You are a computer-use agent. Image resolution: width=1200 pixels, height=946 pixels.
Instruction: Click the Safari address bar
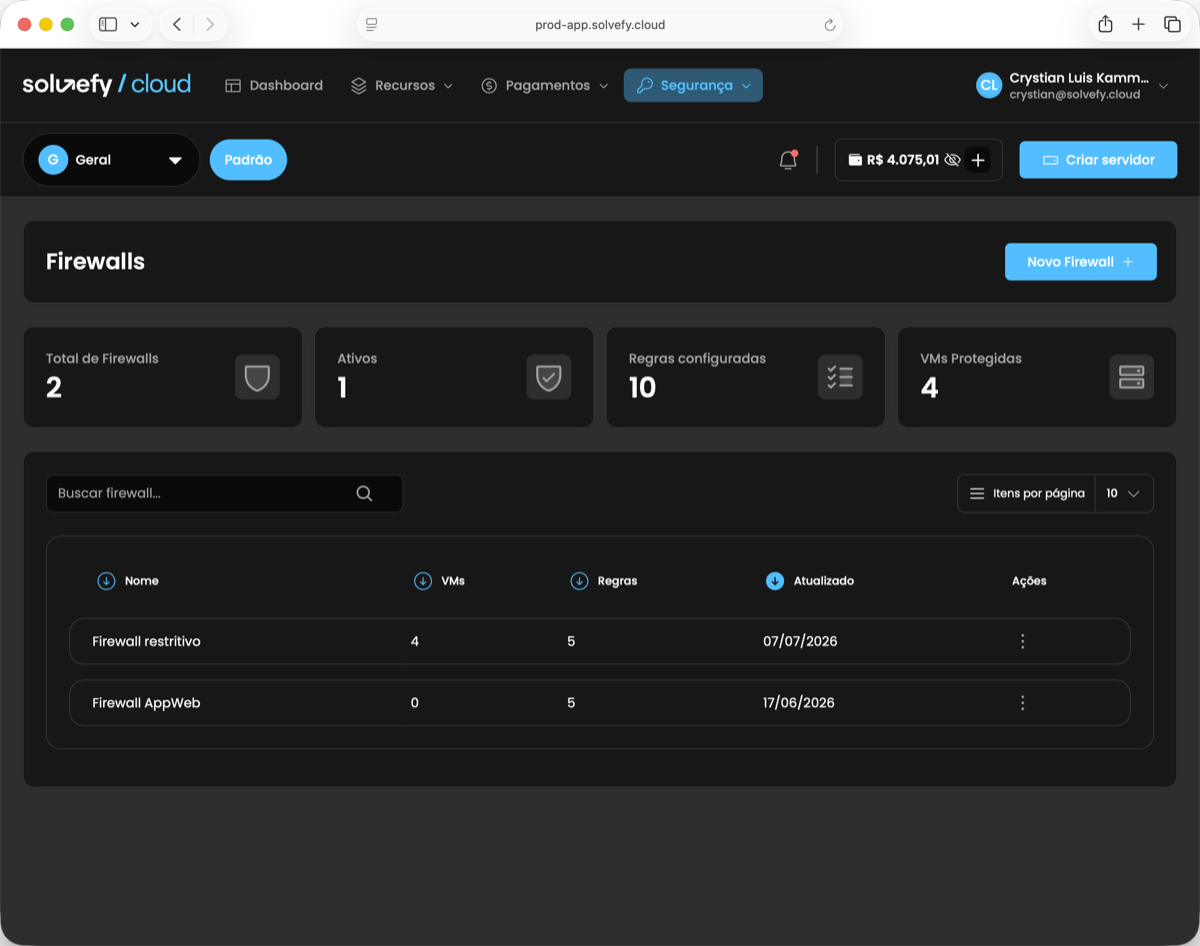600,25
